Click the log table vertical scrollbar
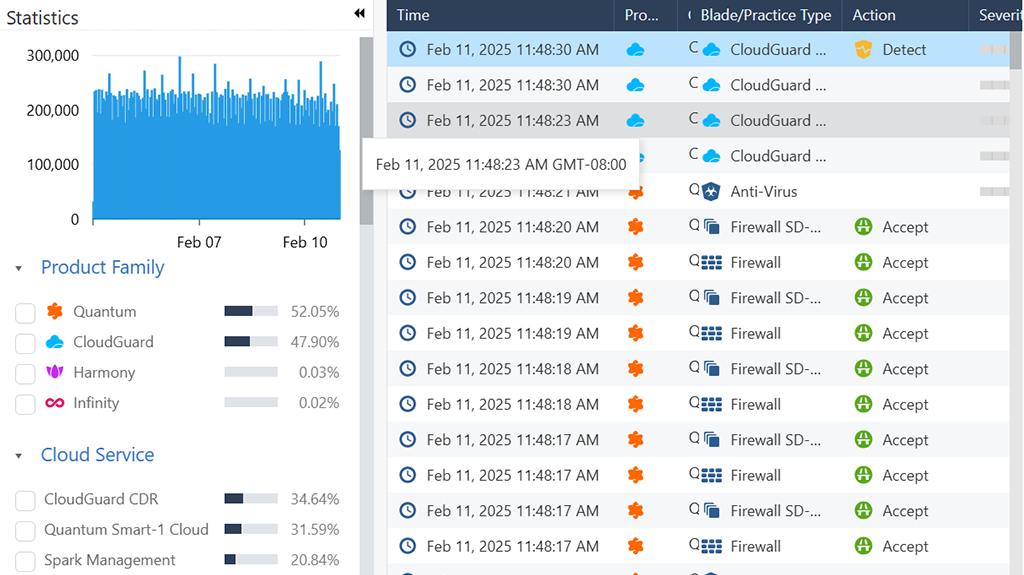 tap(1016, 50)
